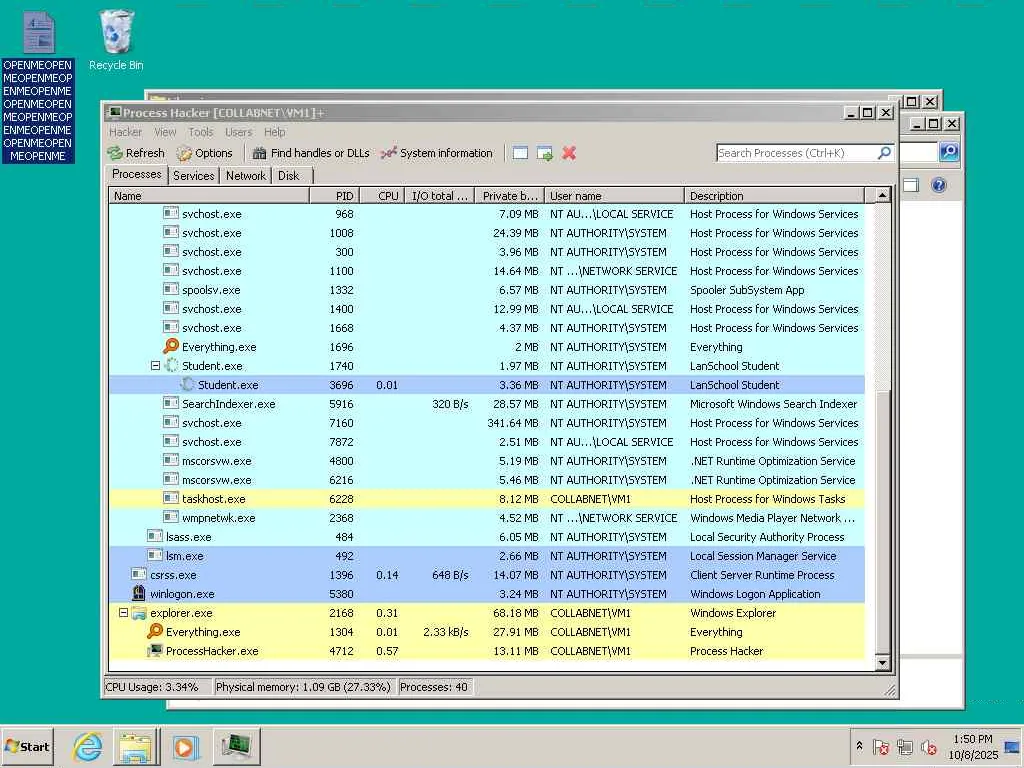Click the spoolsv.exe process icon

pos(171,289)
